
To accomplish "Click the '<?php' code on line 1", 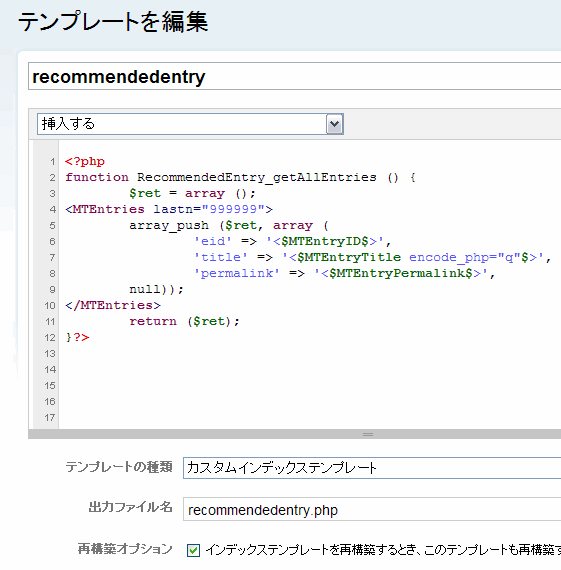I will 85,161.
